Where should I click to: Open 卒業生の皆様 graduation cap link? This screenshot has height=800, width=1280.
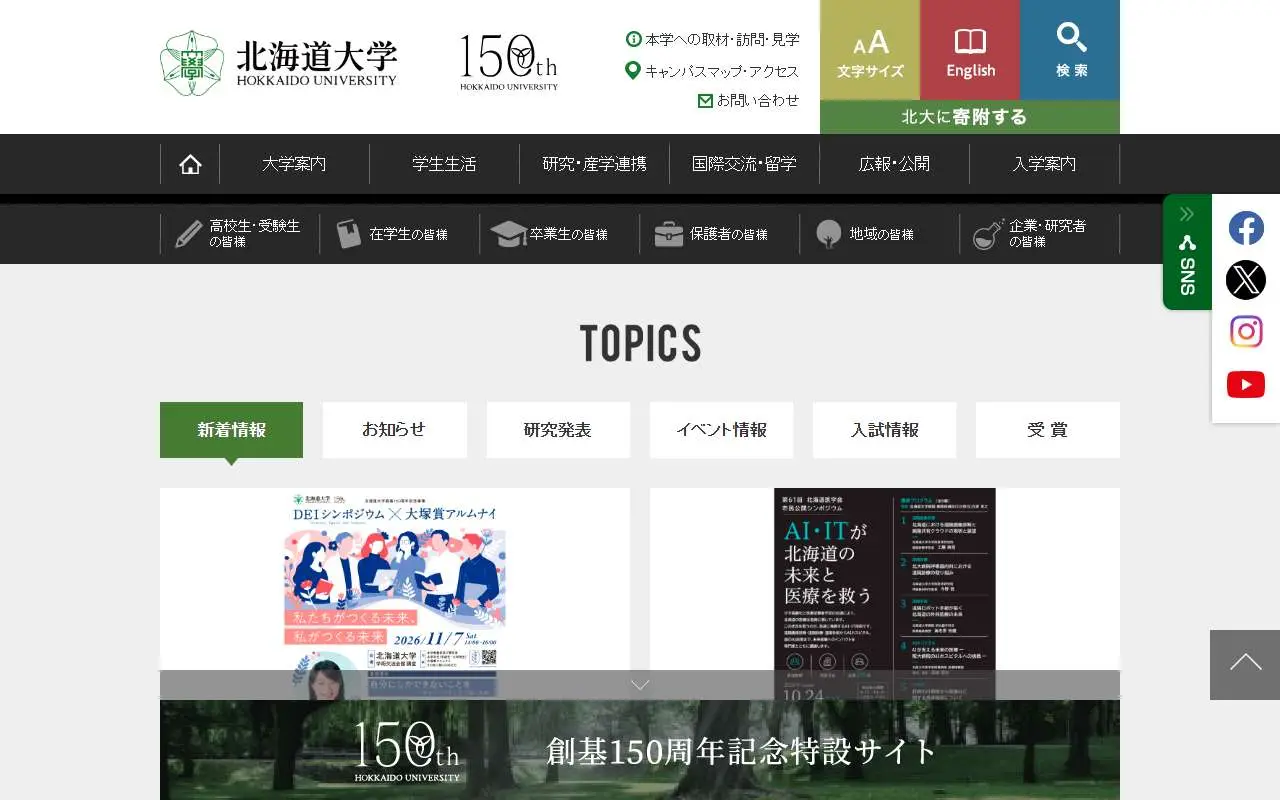[560, 234]
